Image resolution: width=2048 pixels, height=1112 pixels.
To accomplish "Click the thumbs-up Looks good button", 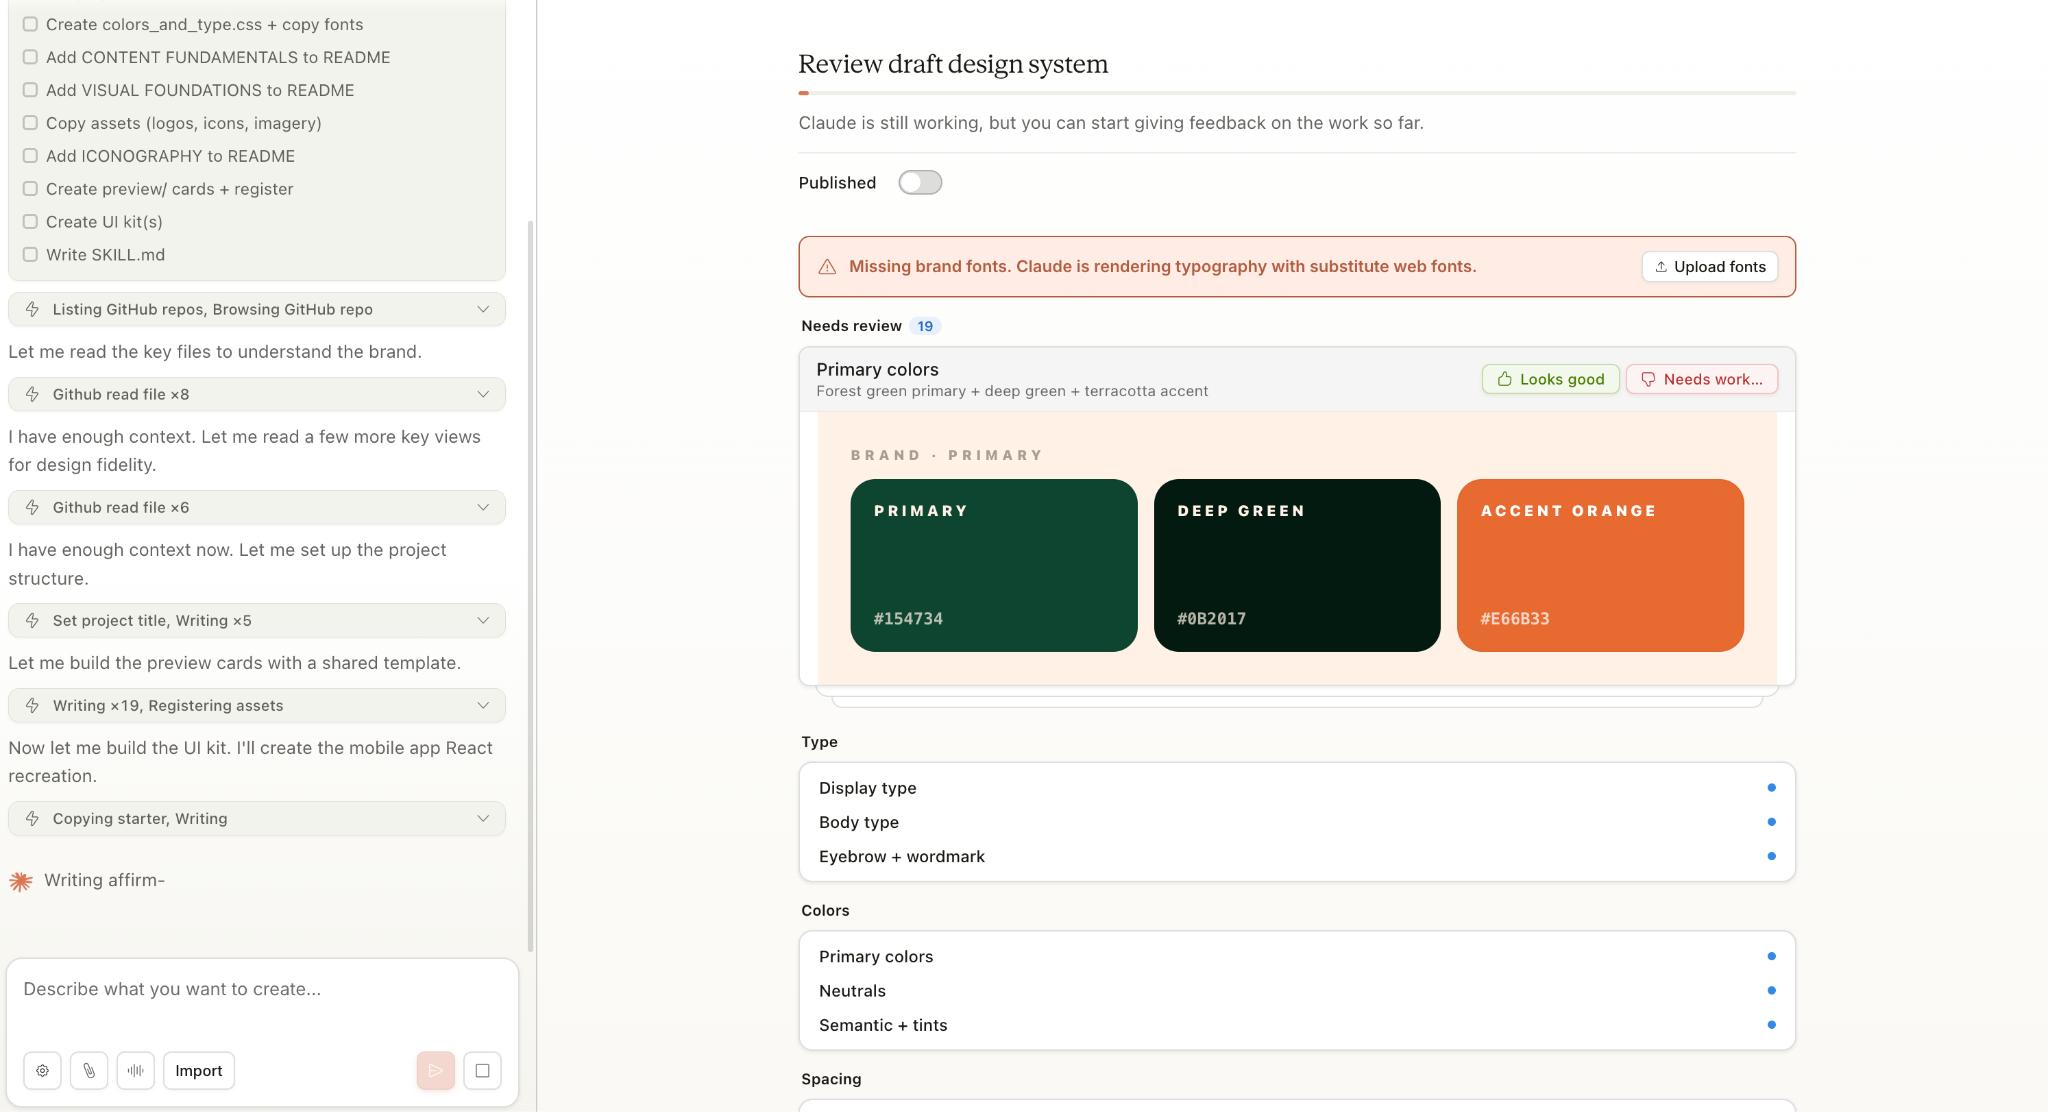I will [1550, 379].
